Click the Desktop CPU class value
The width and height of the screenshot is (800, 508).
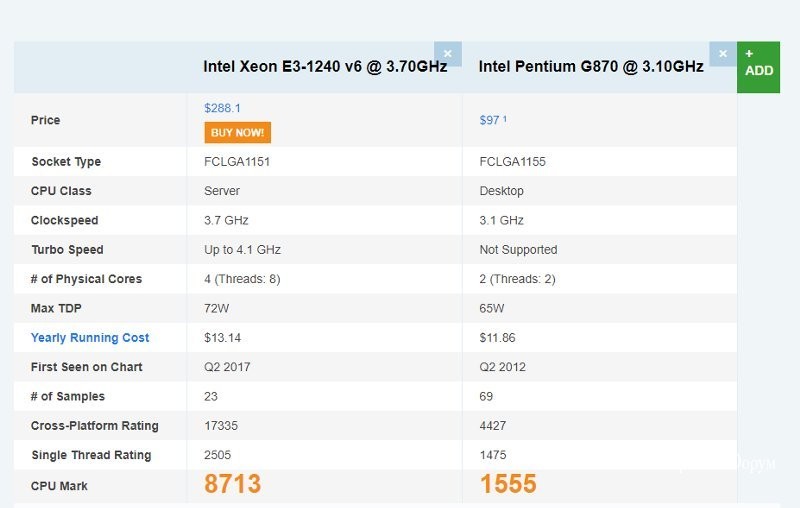(502, 191)
